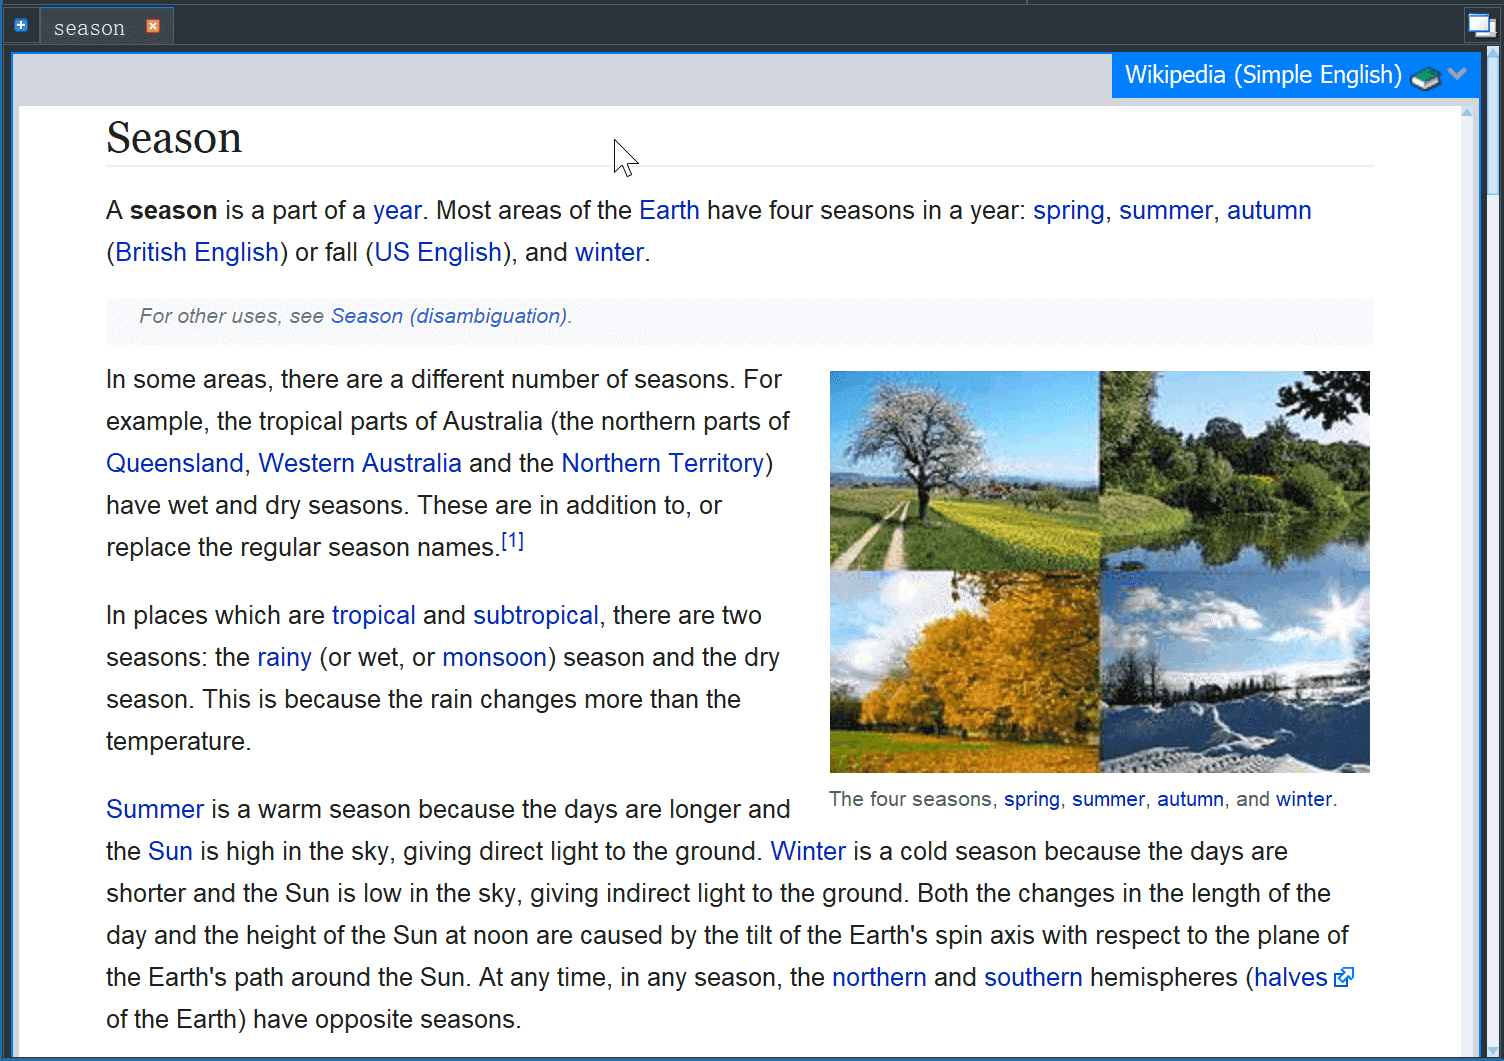1504x1061 pixels.
Task: Click the Queensland link
Action: (x=174, y=463)
